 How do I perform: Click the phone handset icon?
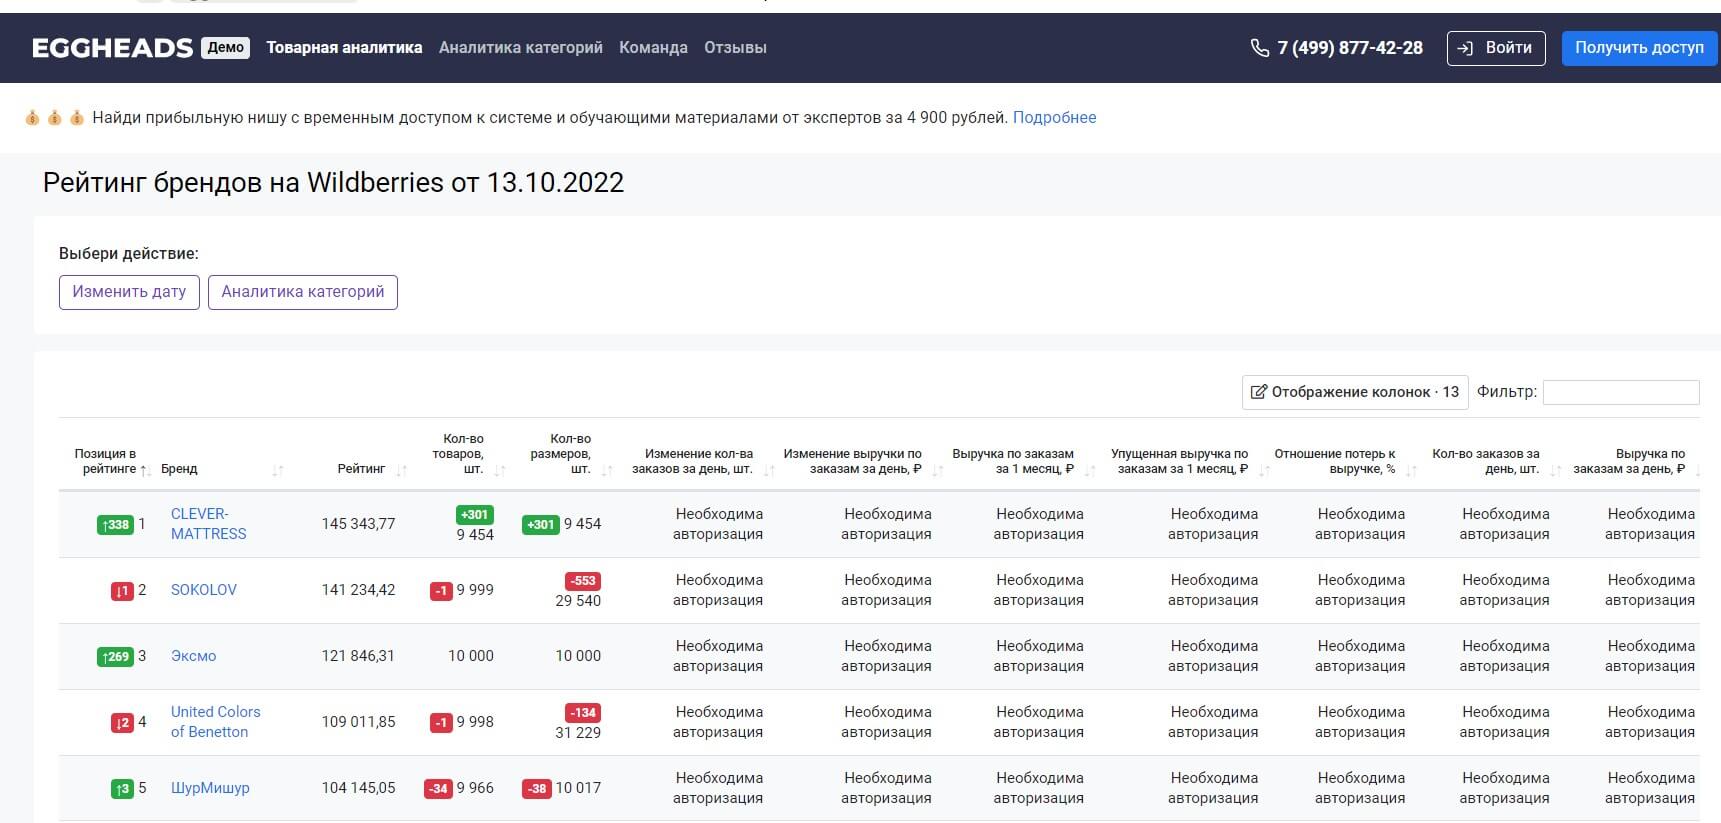click(1260, 48)
